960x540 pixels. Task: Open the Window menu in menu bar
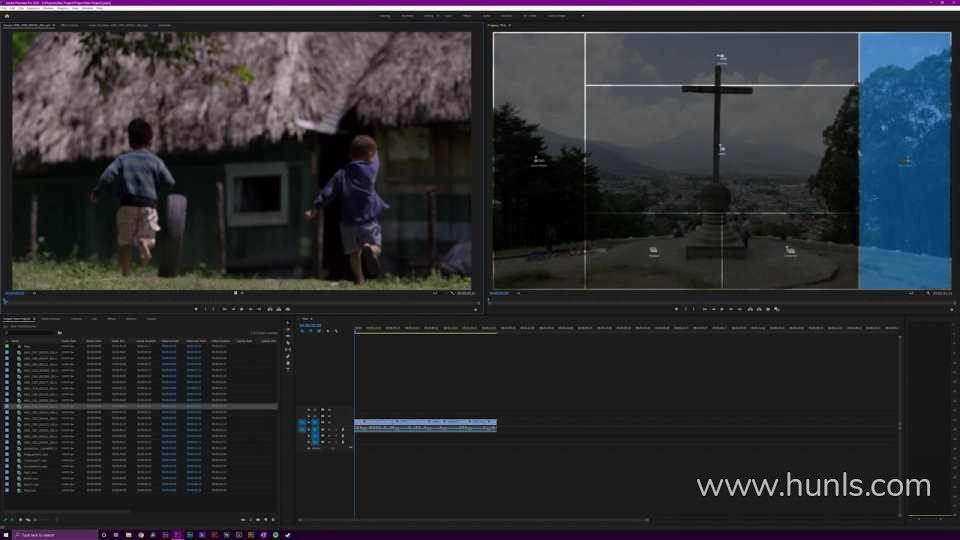point(86,8)
